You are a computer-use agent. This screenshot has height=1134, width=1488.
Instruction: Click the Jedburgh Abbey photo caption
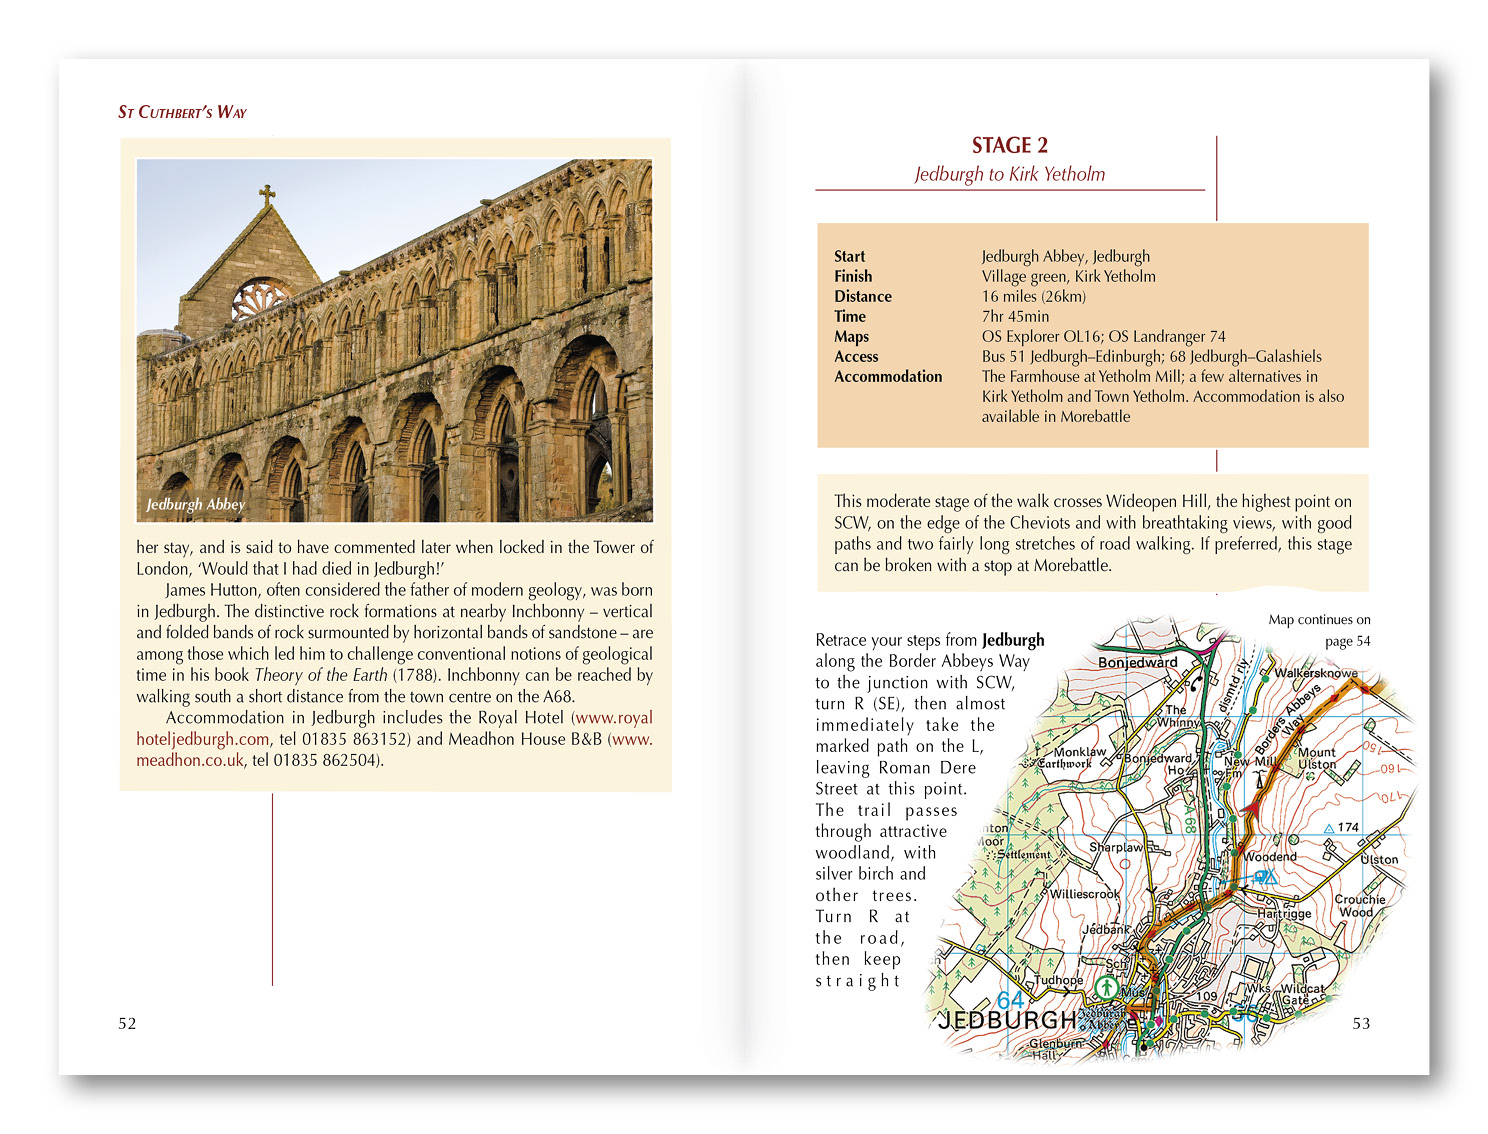(x=195, y=504)
